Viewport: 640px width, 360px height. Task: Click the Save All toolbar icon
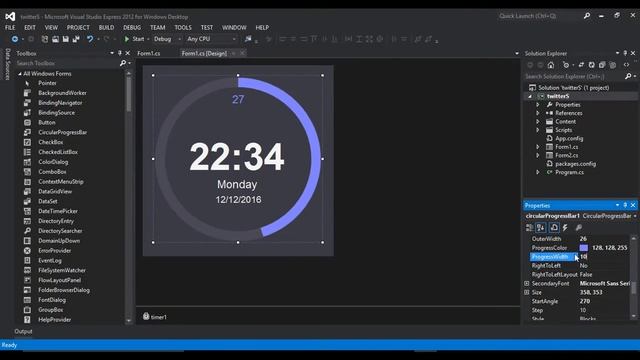pos(76,39)
